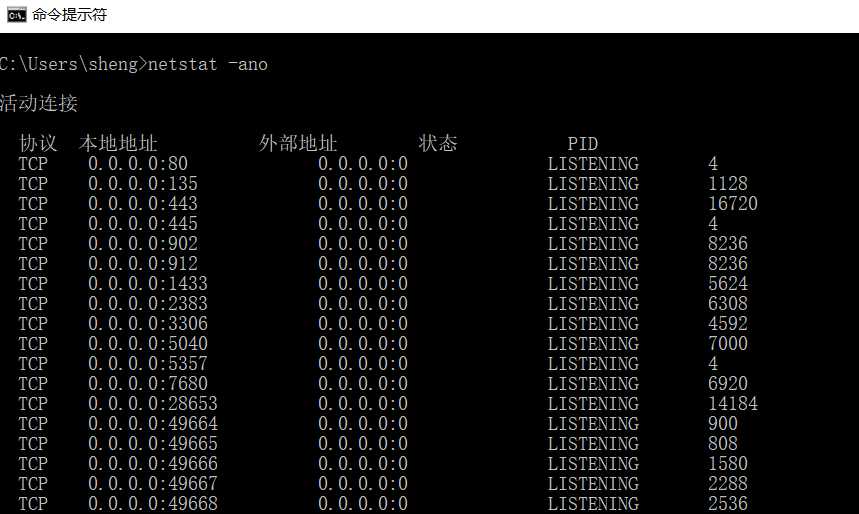859x514 pixels.
Task: Click local address 0.0.0.0:7680
Action: [x=148, y=384]
